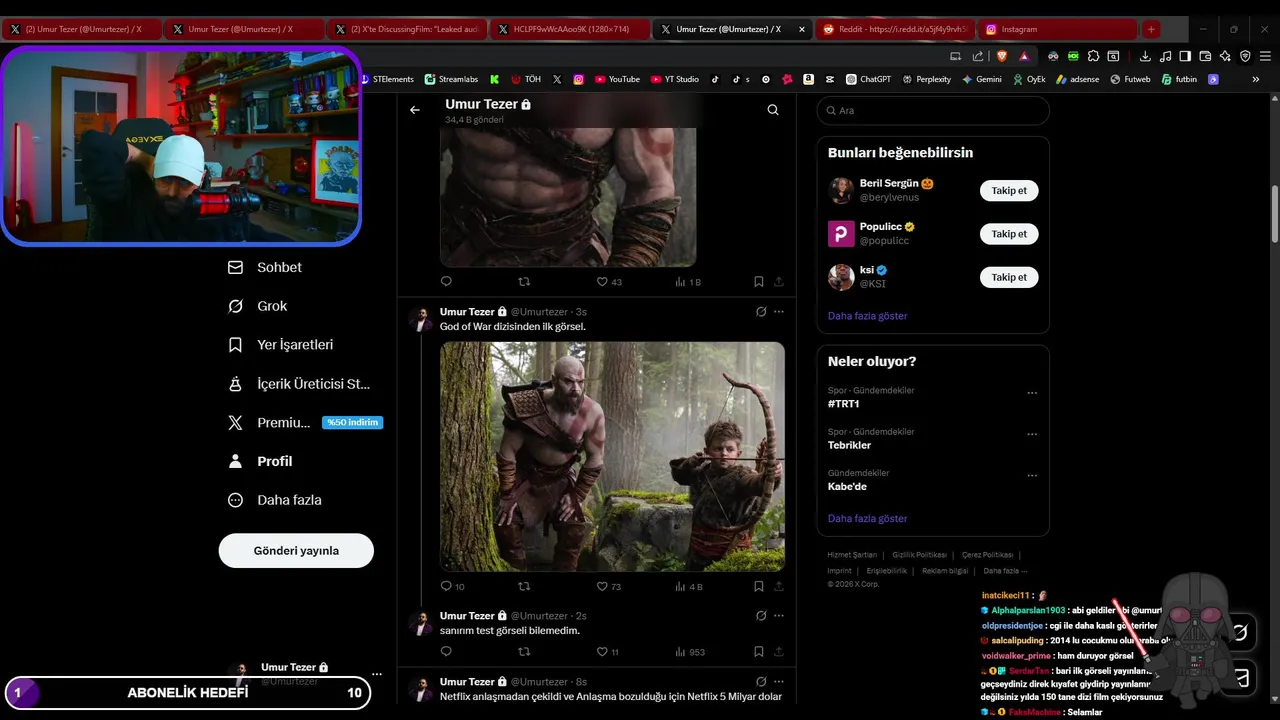Follow Populicc with Takip et

click(1009, 234)
